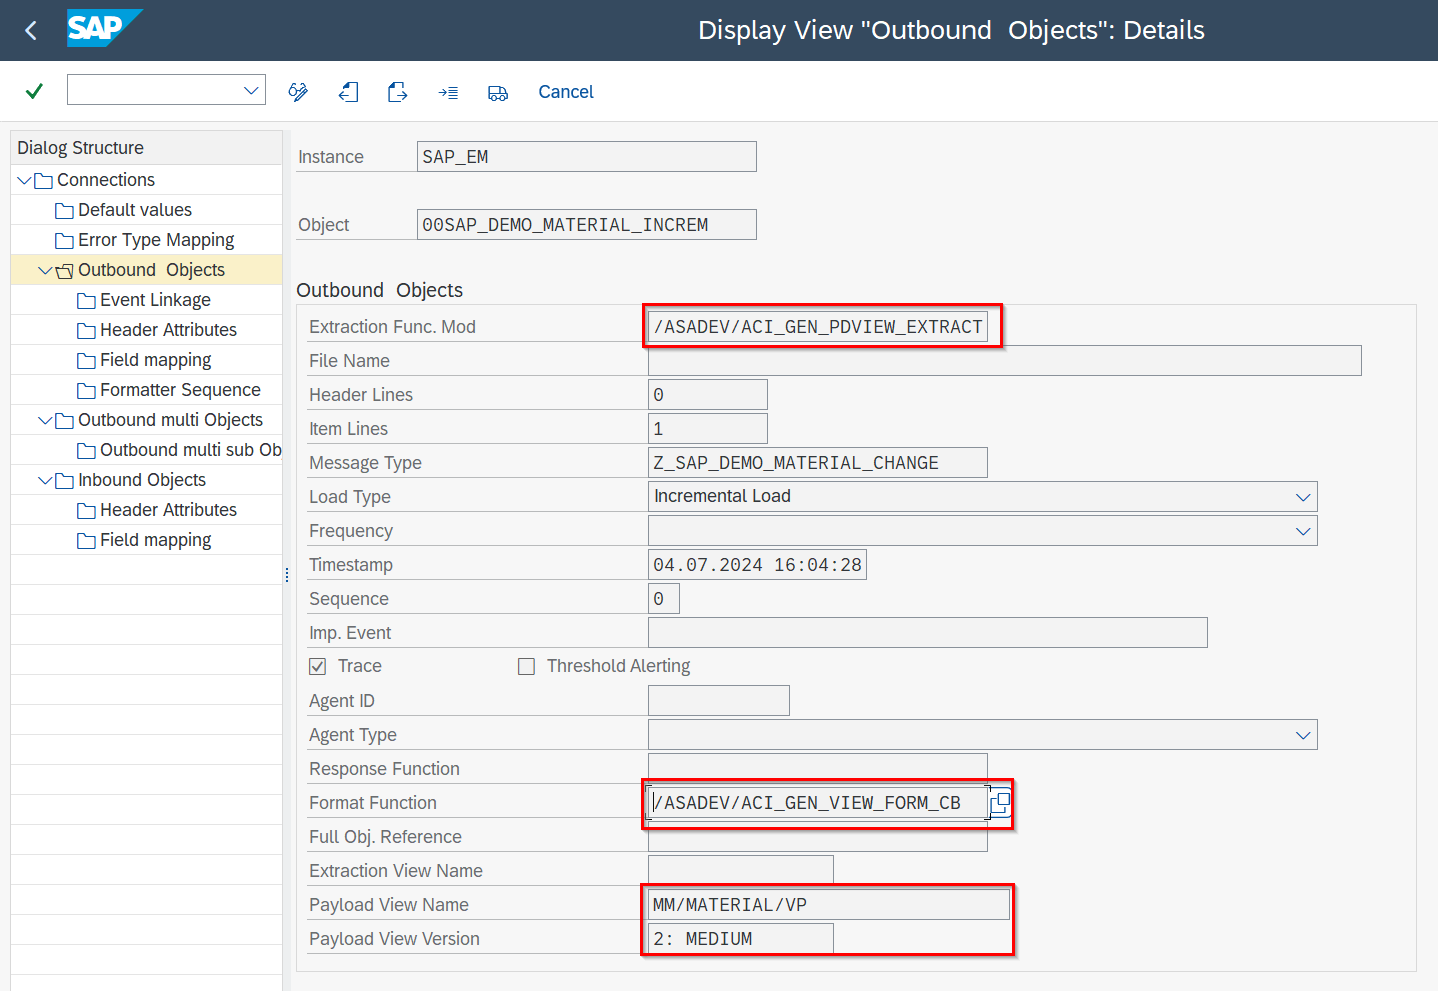
Task: Click the SAP logo
Action: coord(104,28)
